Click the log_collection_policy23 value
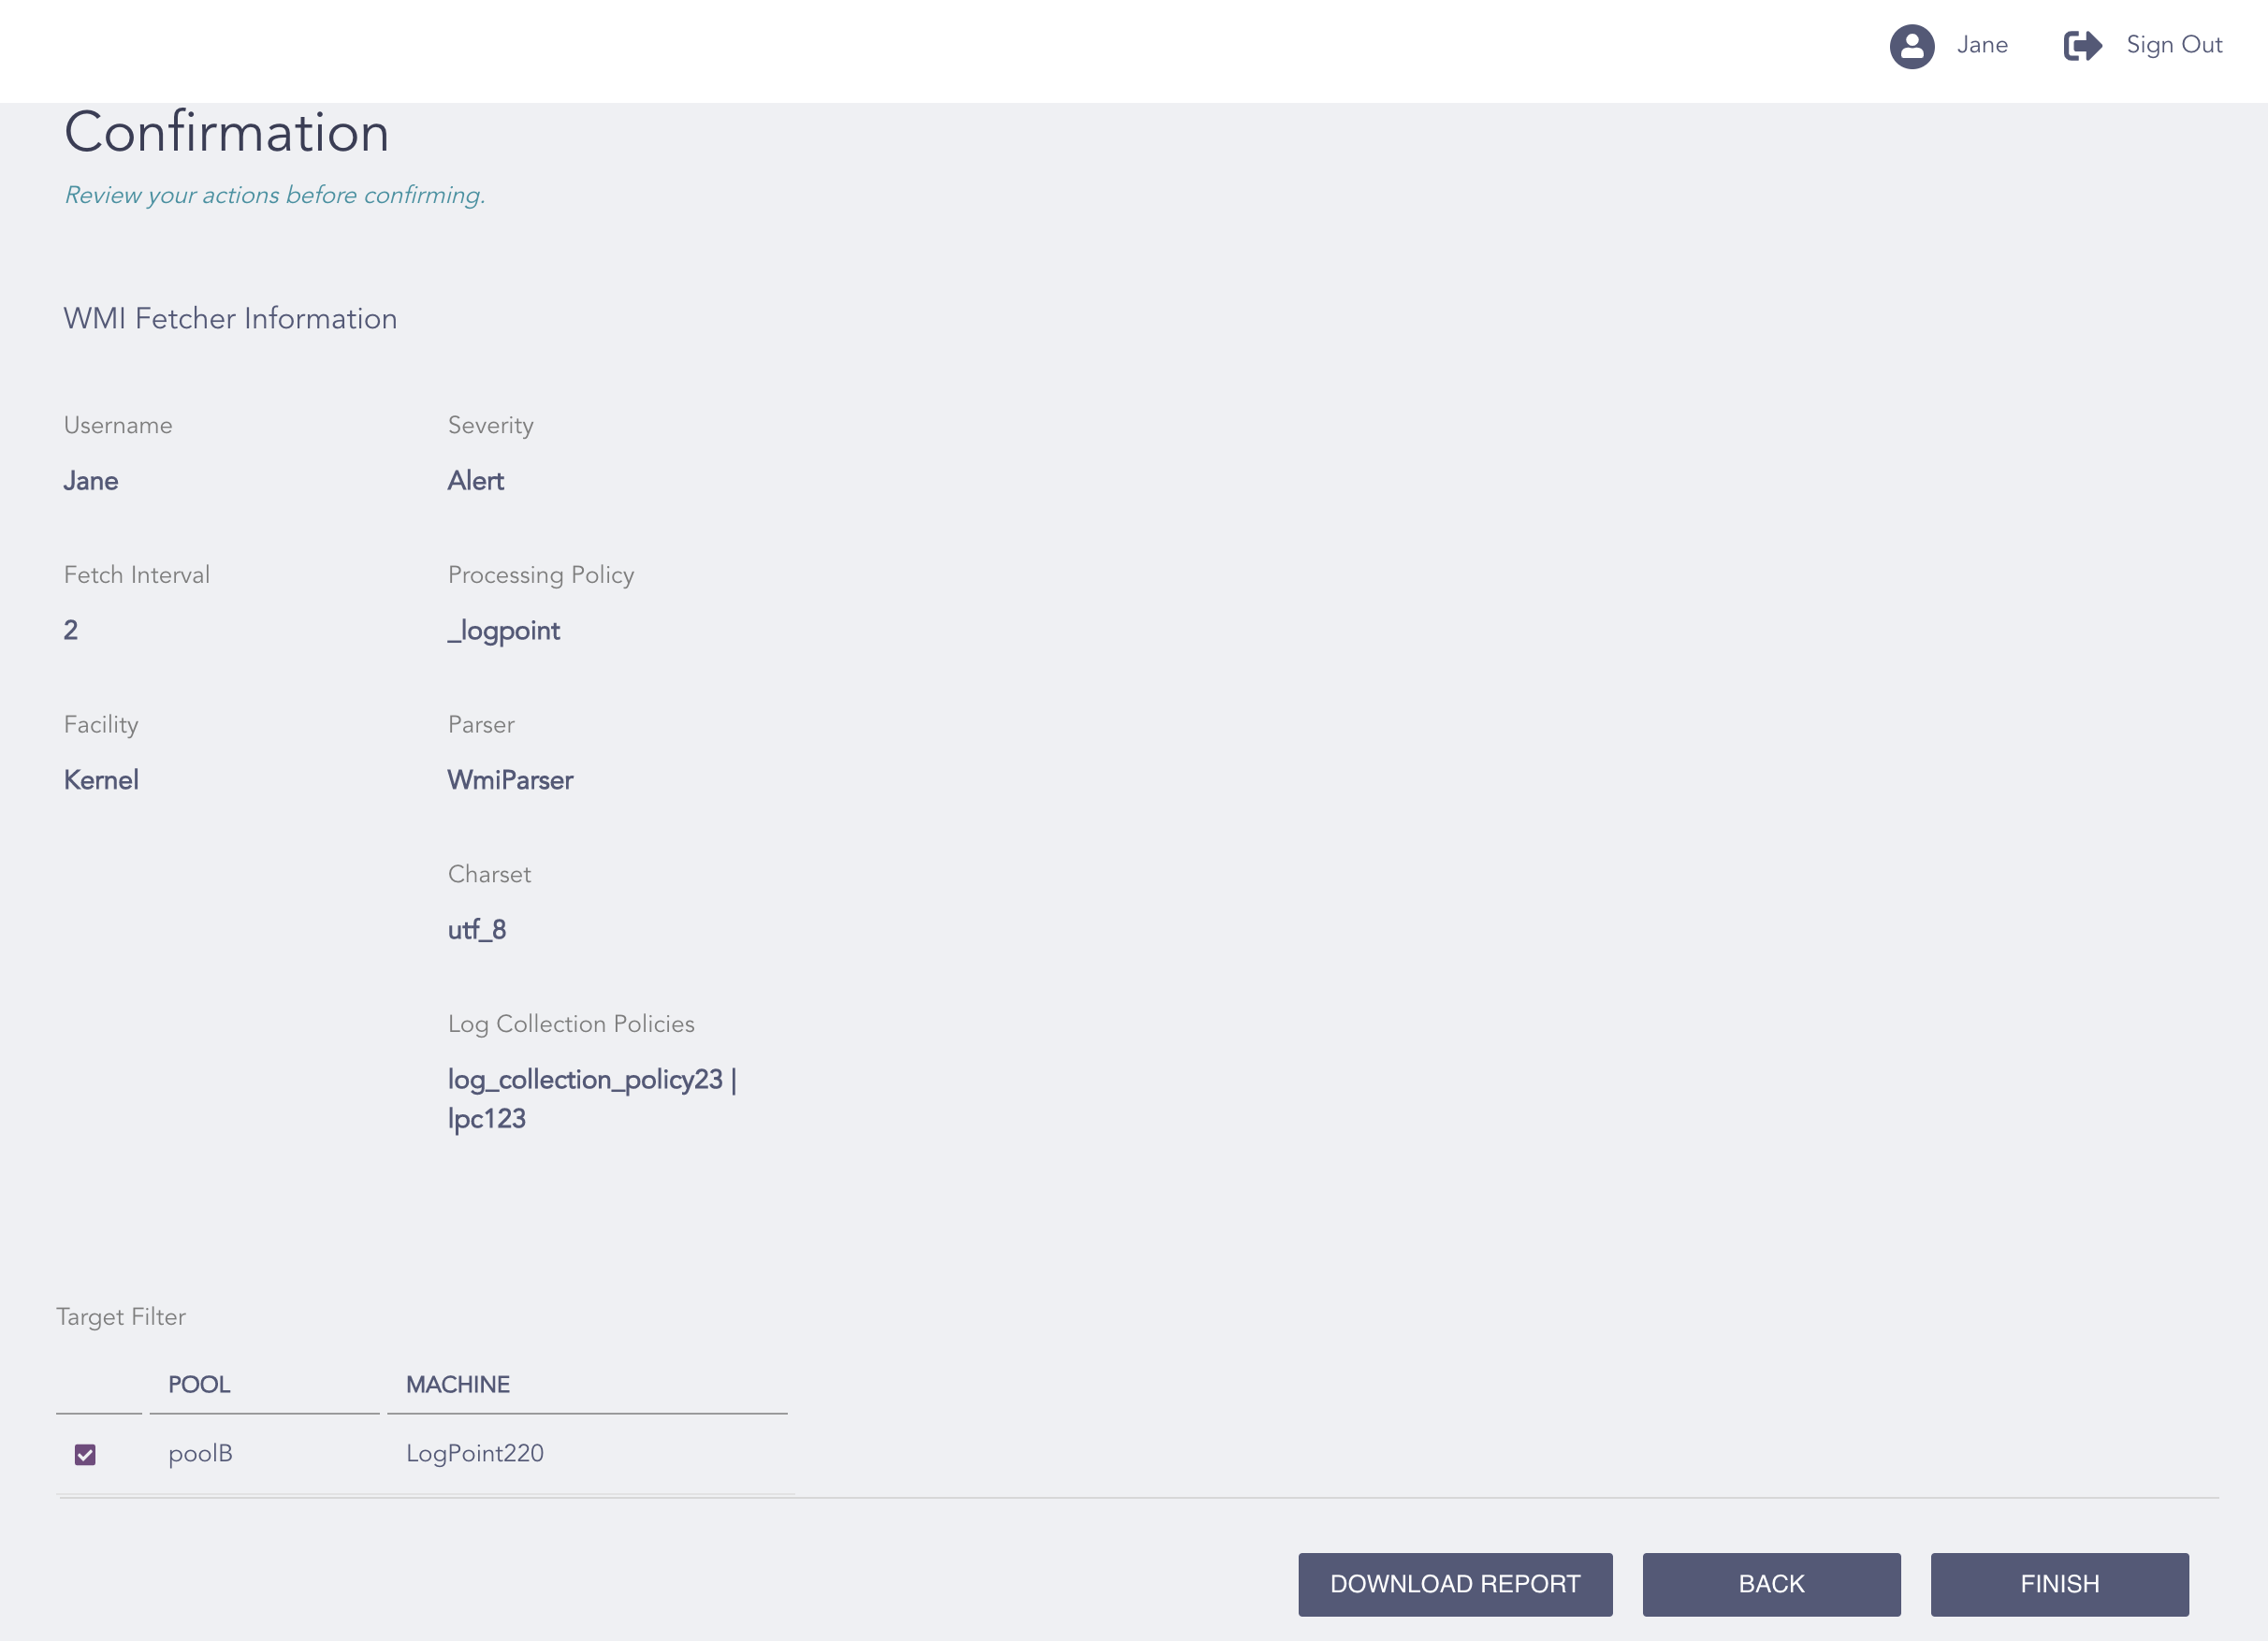 click(585, 1079)
